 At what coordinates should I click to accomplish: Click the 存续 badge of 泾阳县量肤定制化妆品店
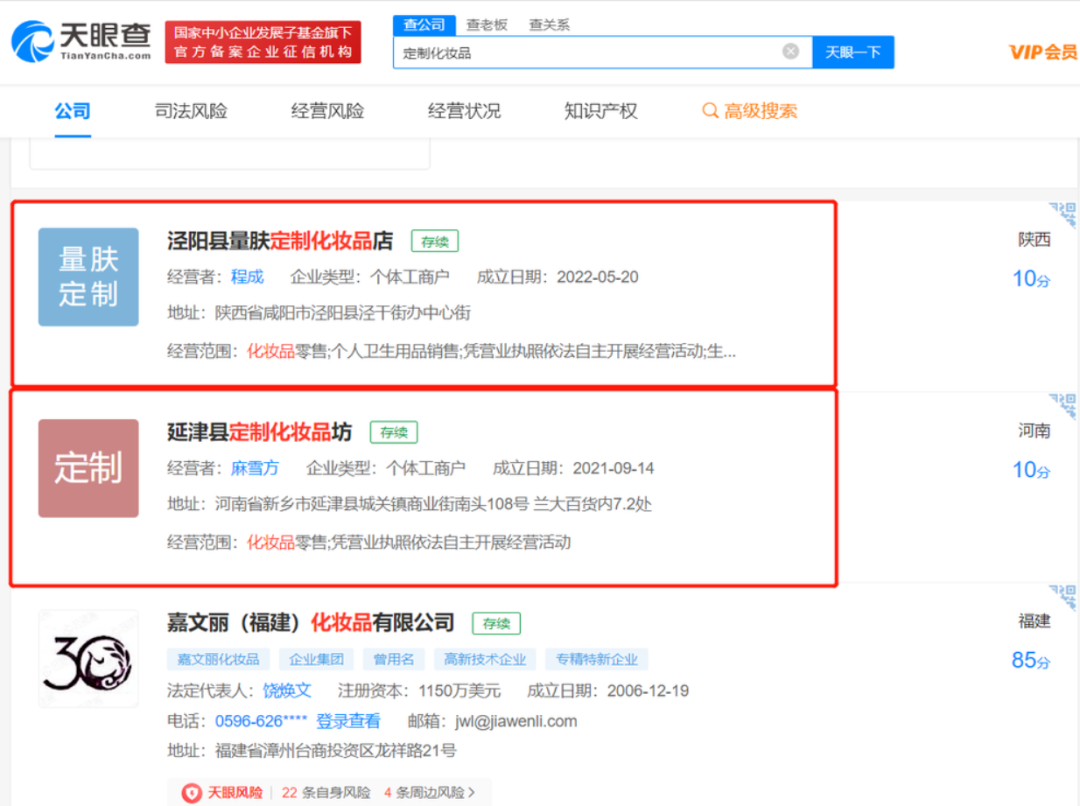(x=435, y=241)
